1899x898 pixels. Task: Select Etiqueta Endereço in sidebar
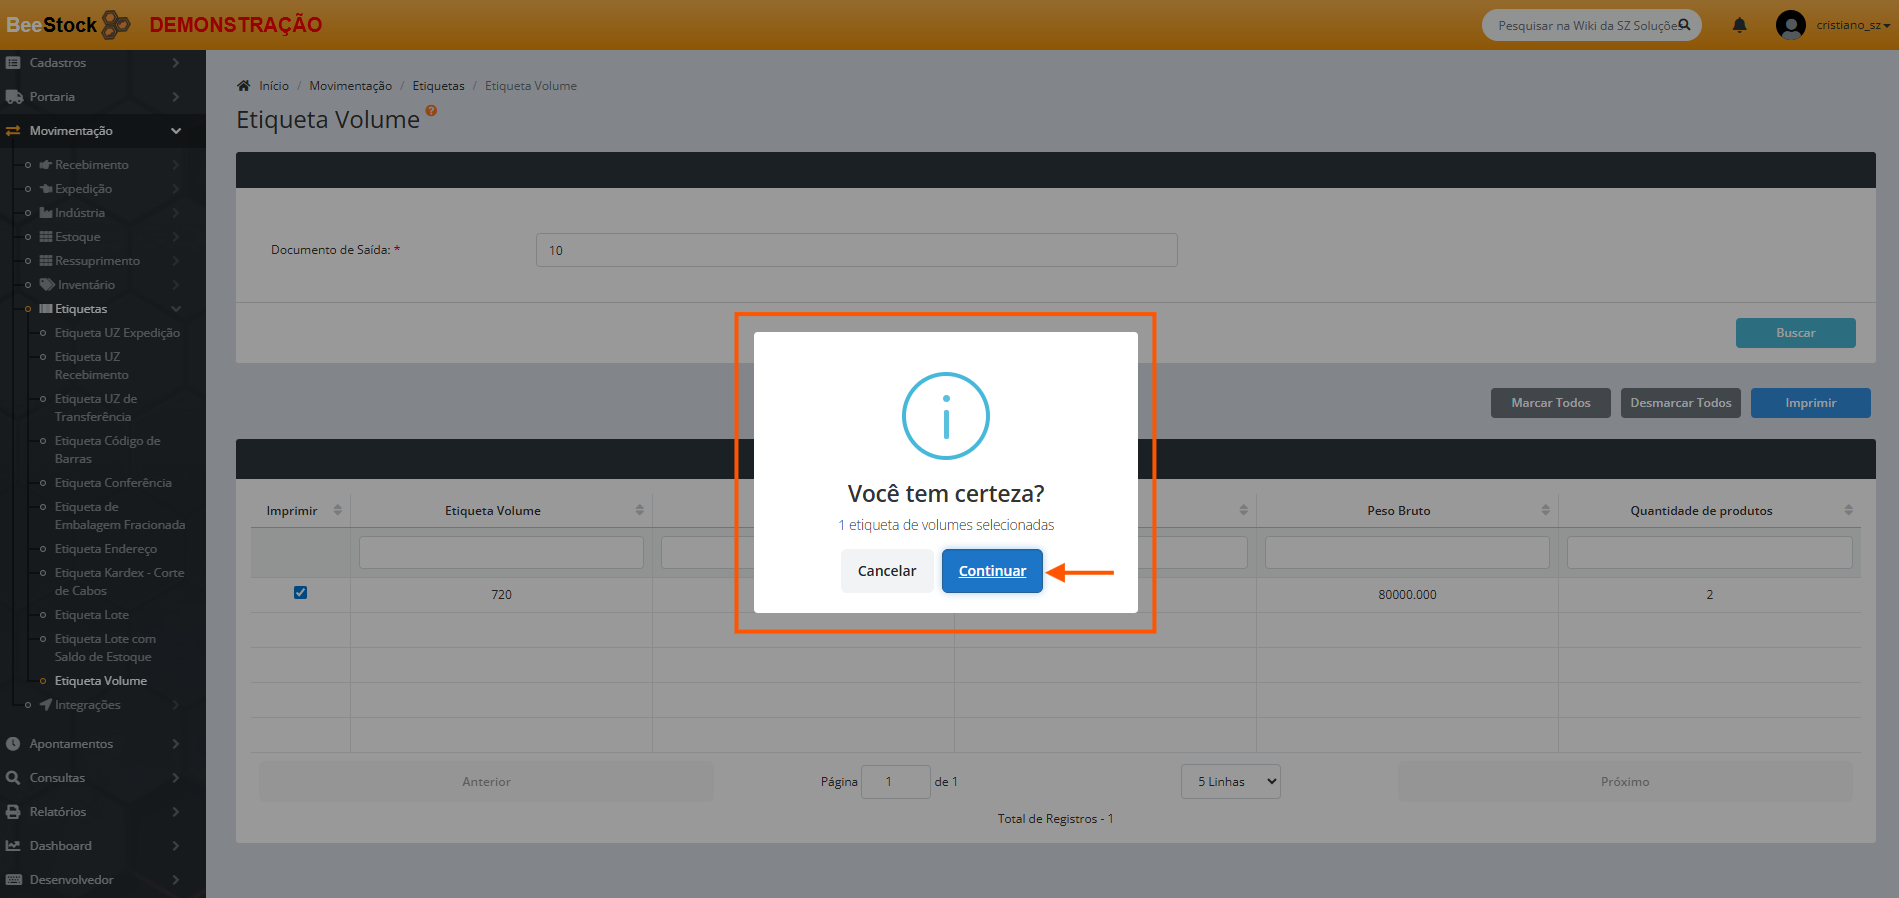coord(106,549)
